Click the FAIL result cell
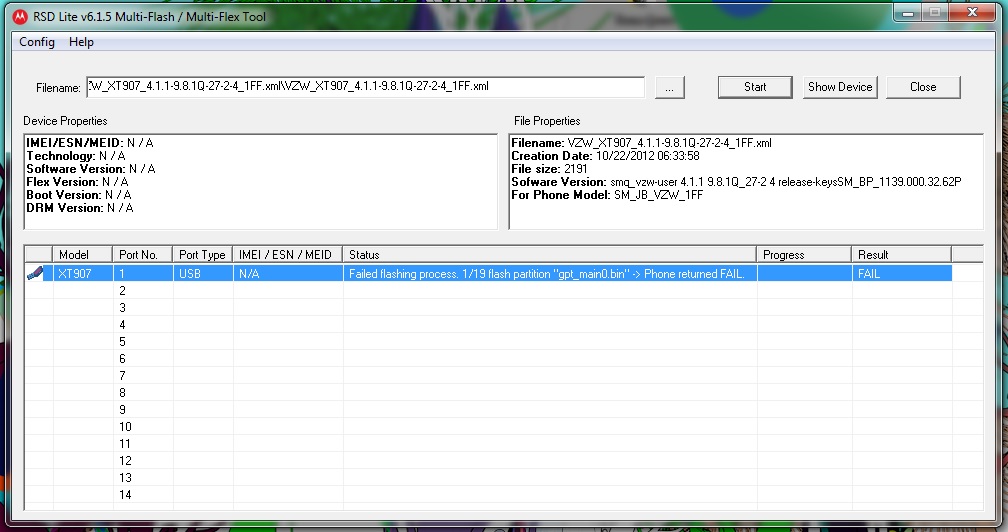 [x=901, y=274]
